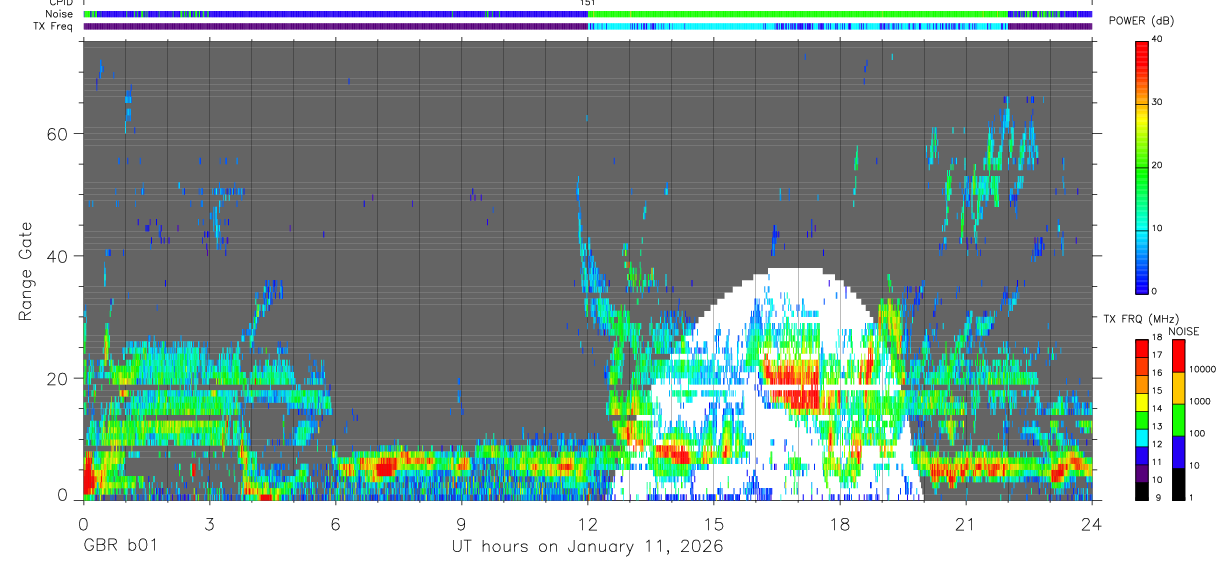Click the green 13-14 MHz TX FRQ swatch
Image resolution: width=1228 pixels, height=567 pixels.
click(1142, 420)
